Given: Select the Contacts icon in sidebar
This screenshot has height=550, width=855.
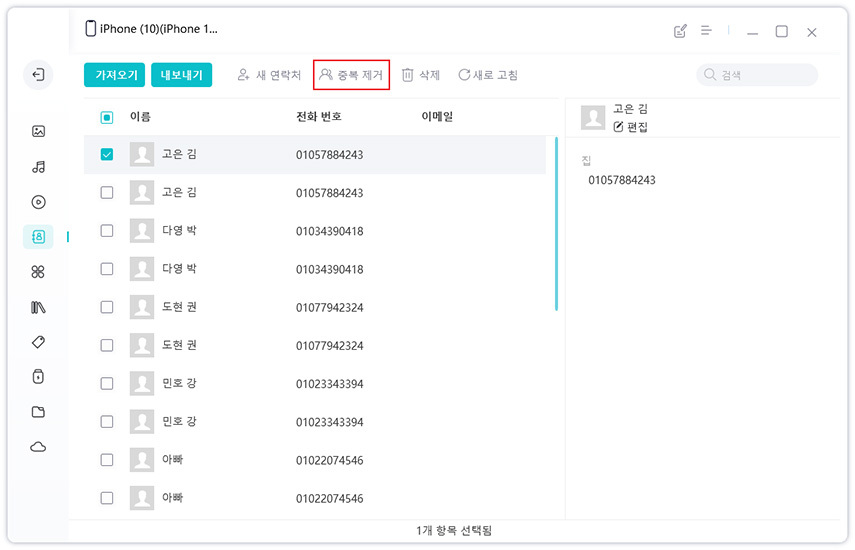Looking at the screenshot, I should pos(38,237).
